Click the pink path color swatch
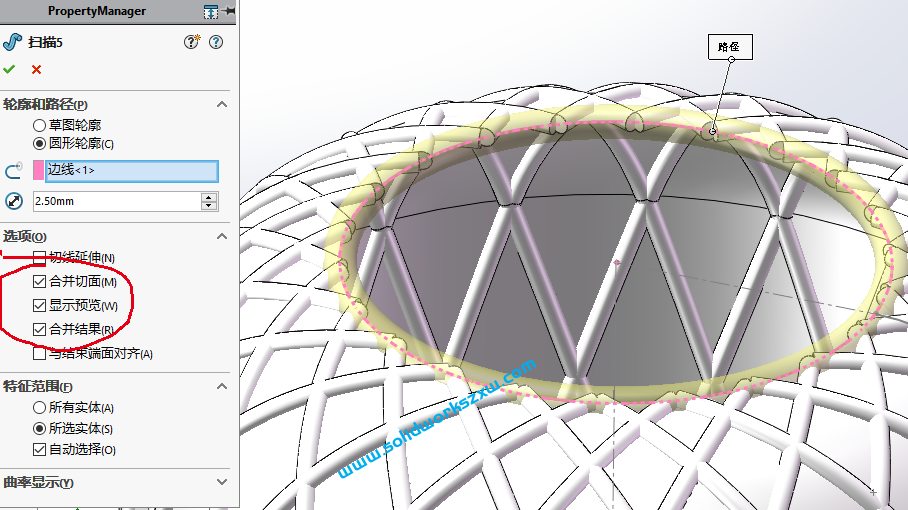The image size is (908, 510). coord(38,171)
